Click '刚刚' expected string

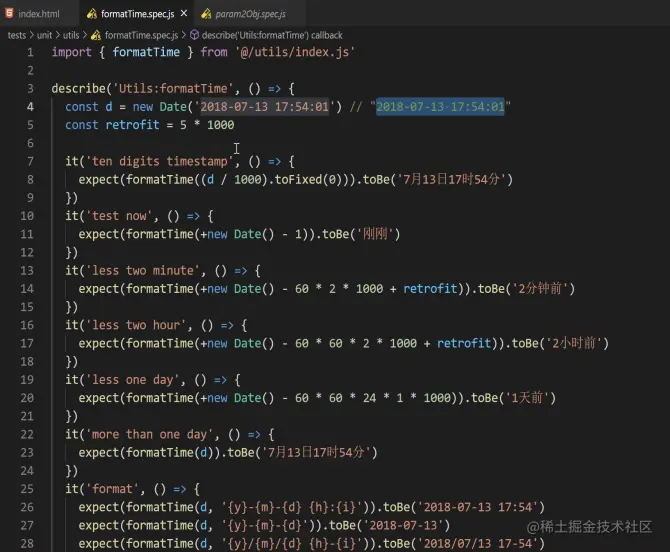[x=375, y=234]
